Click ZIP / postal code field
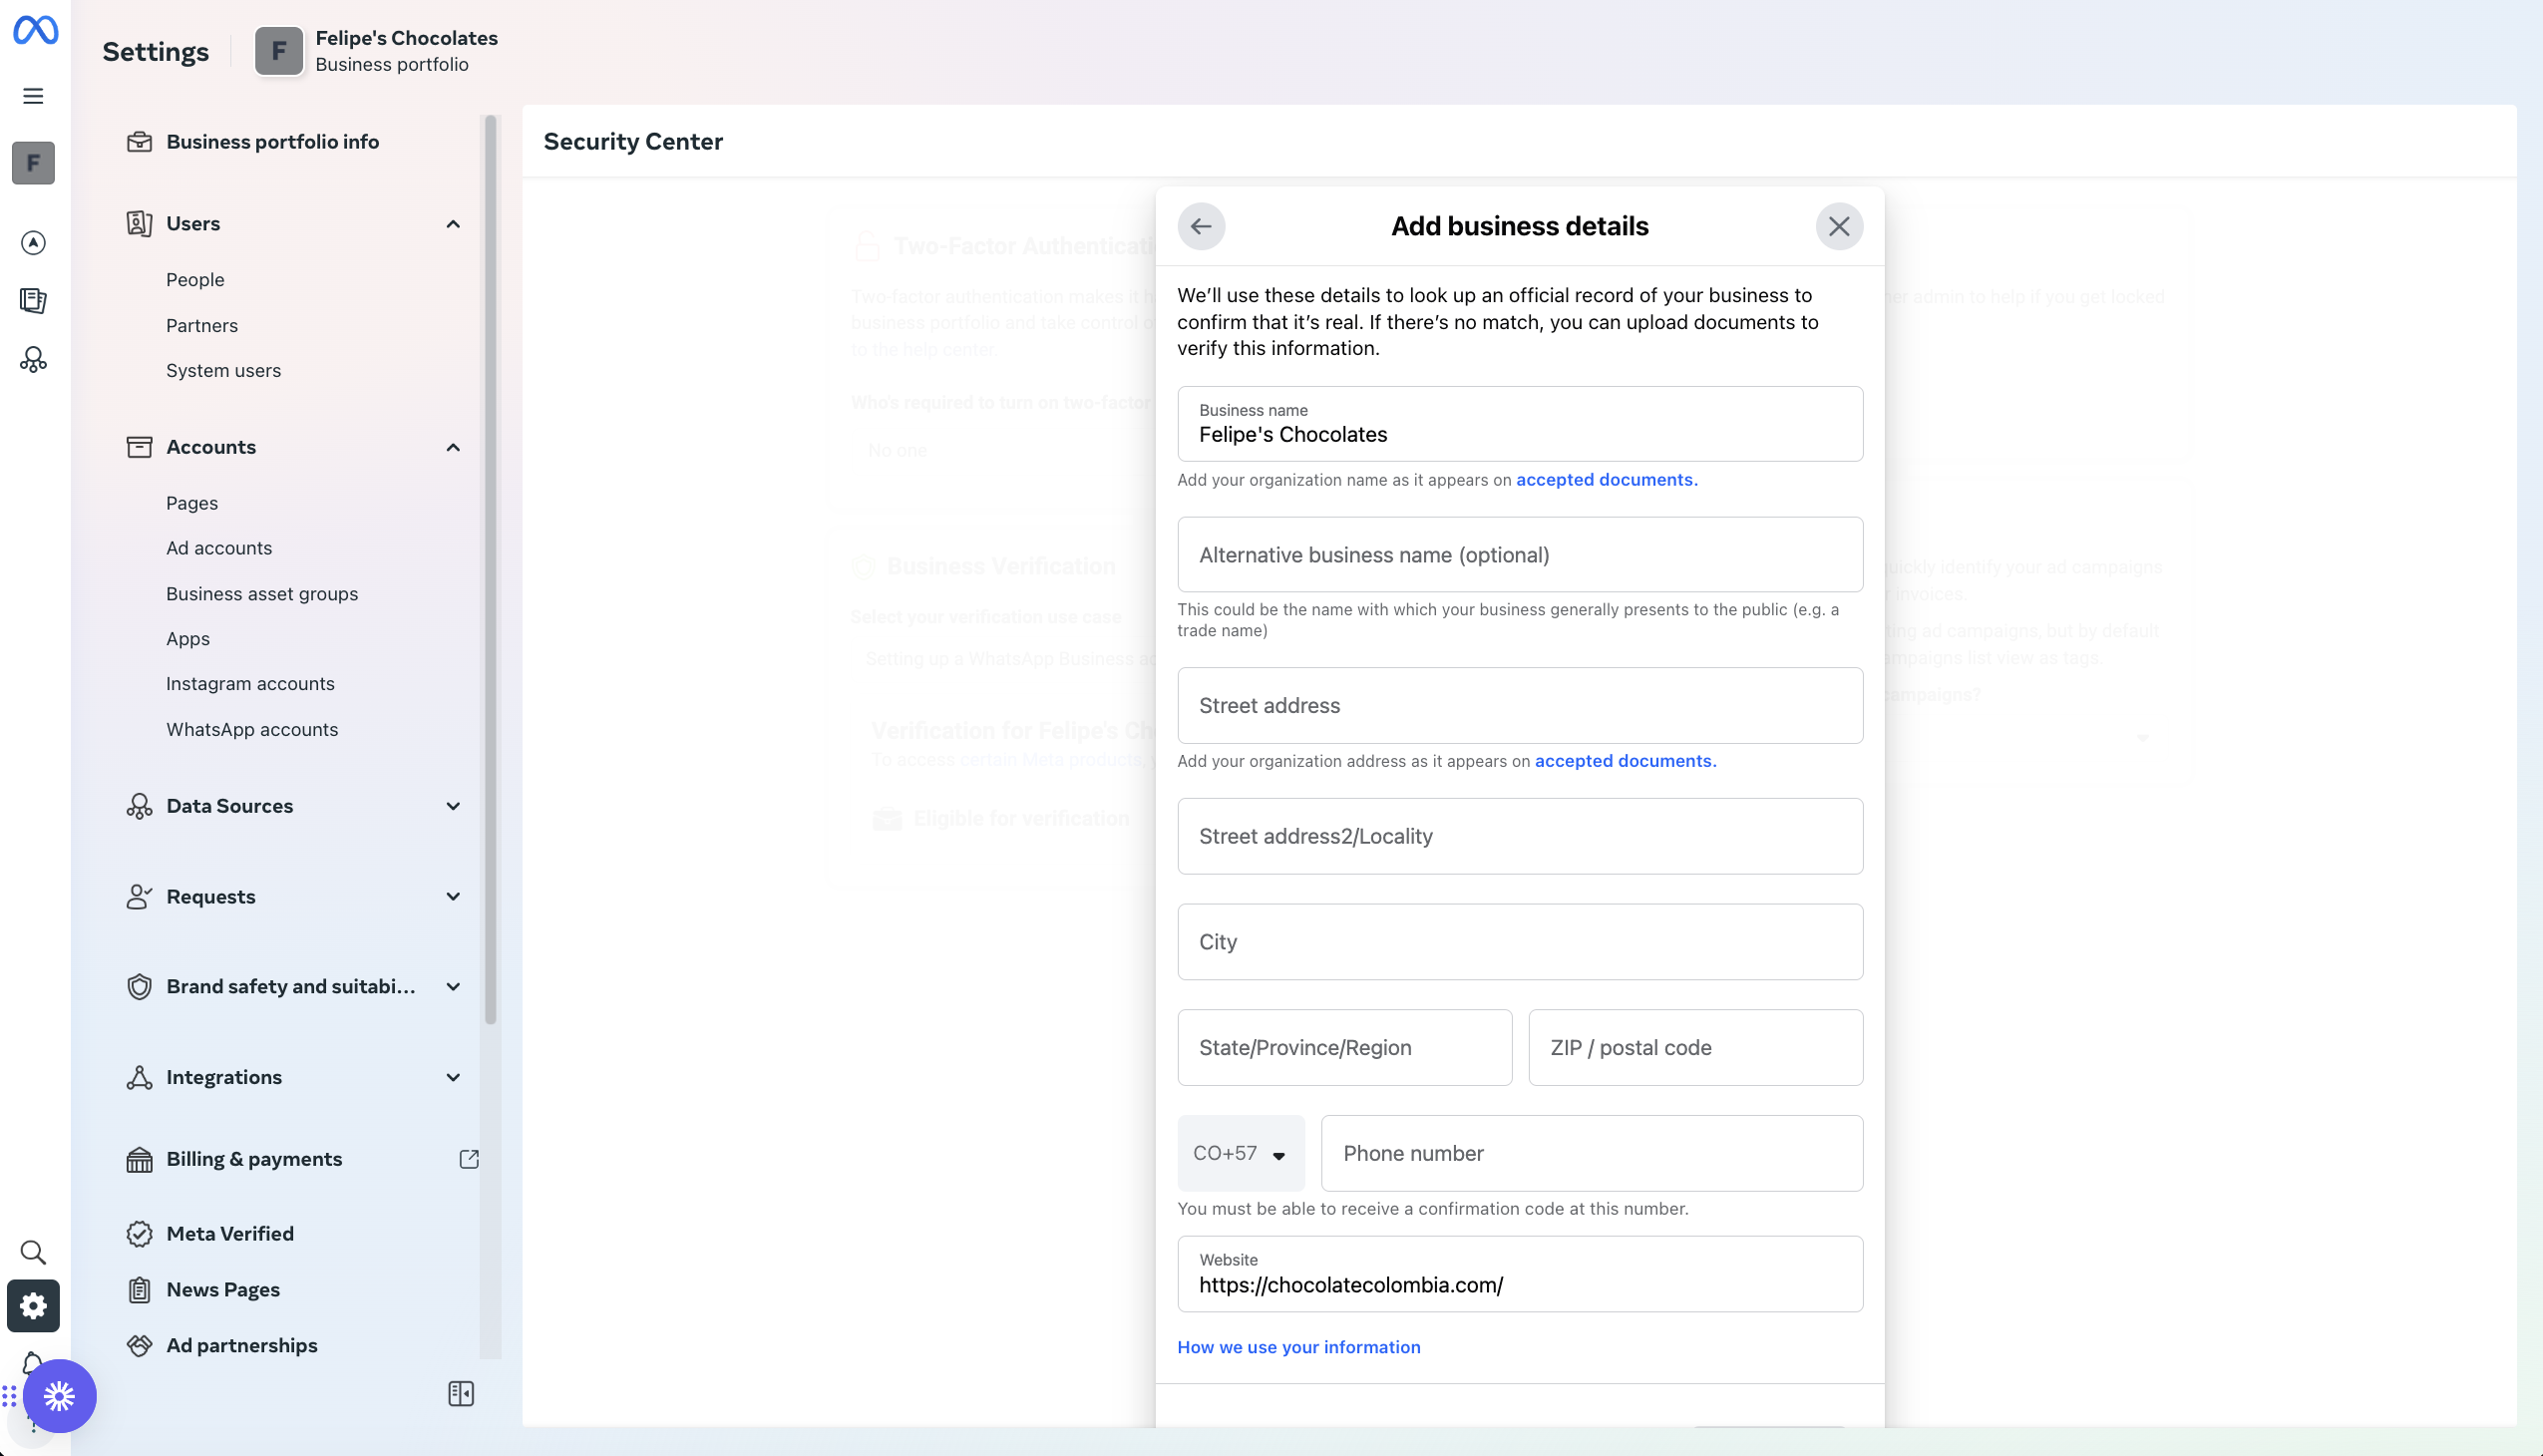This screenshot has height=1456, width=2543. (1695, 1048)
